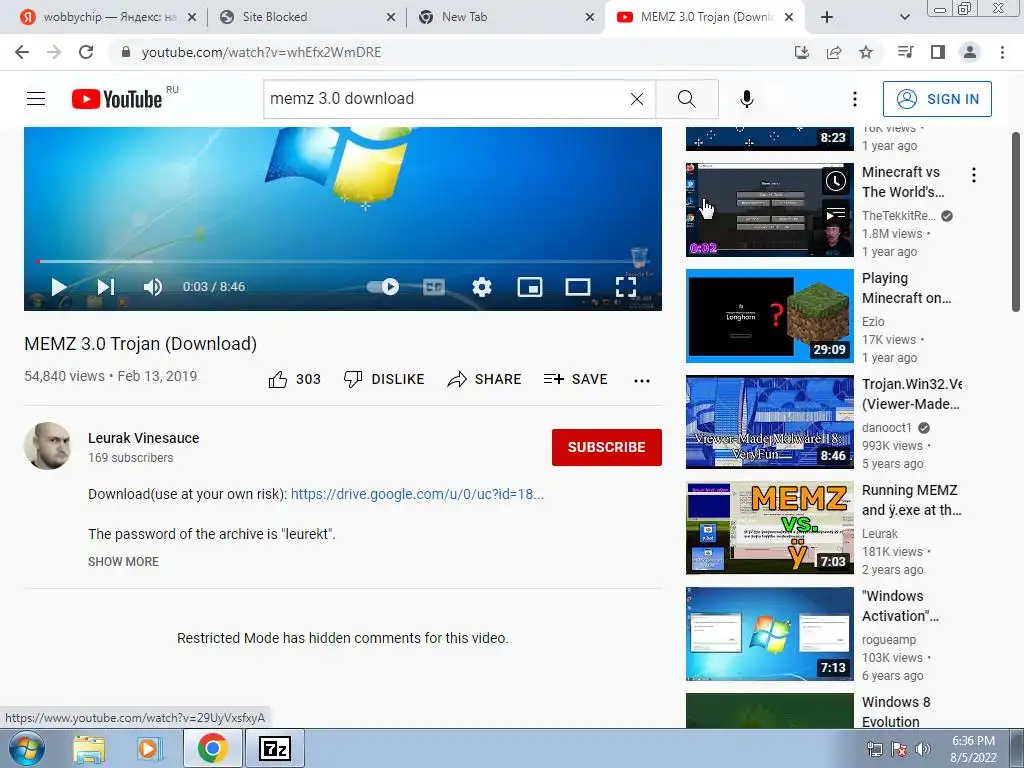The image size is (1024, 768).
Task: Click the SUBSCRIBE button
Action: (607, 447)
